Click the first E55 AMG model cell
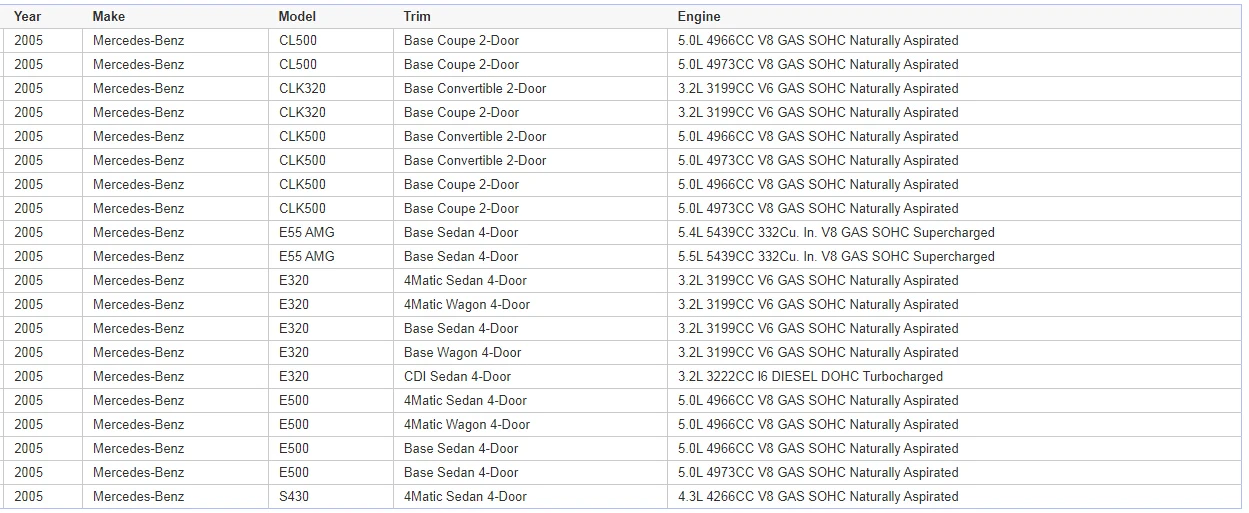Image resolution: width=1249 pixels, height=513 pixels. click(x=330, y=233)
